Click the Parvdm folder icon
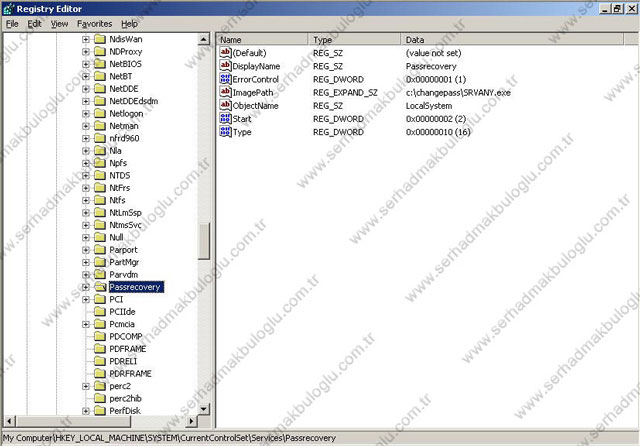This screenshot has height=446, width=640. pos(100,274)
